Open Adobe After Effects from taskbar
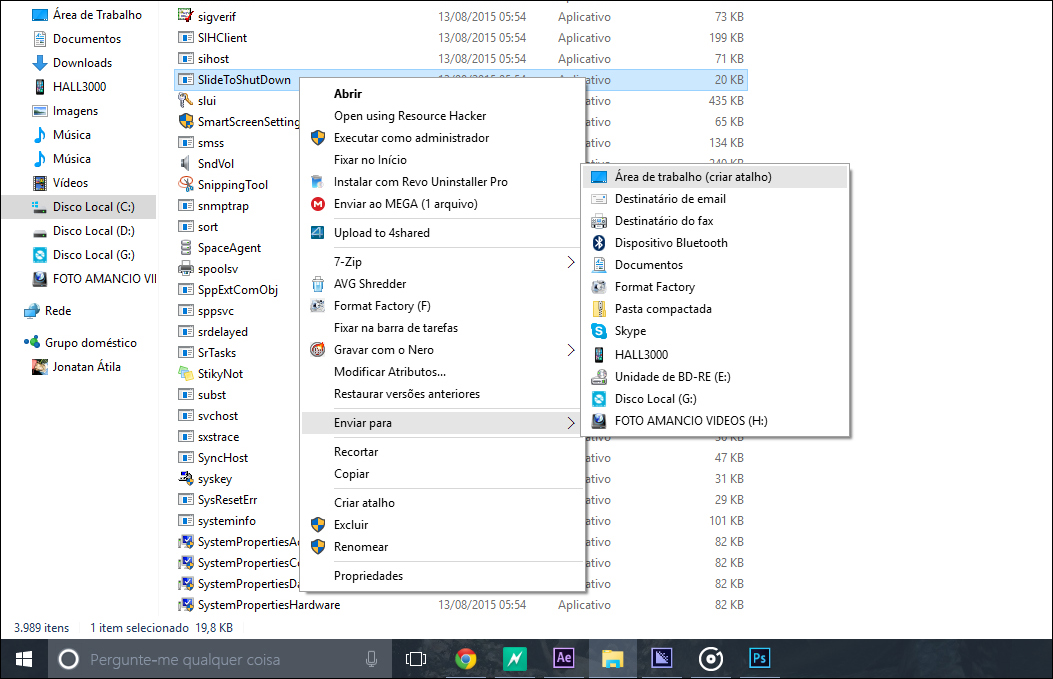 (563, 659)
